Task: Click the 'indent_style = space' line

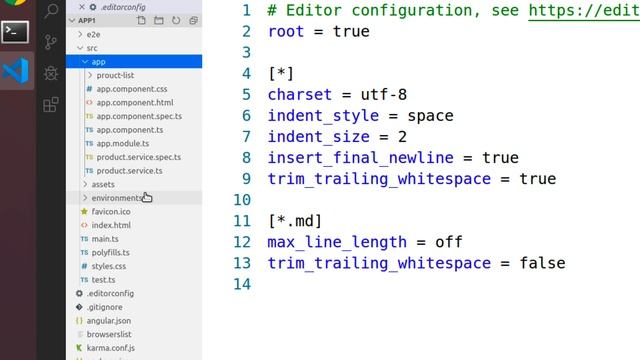Action: tap(360, 116)
